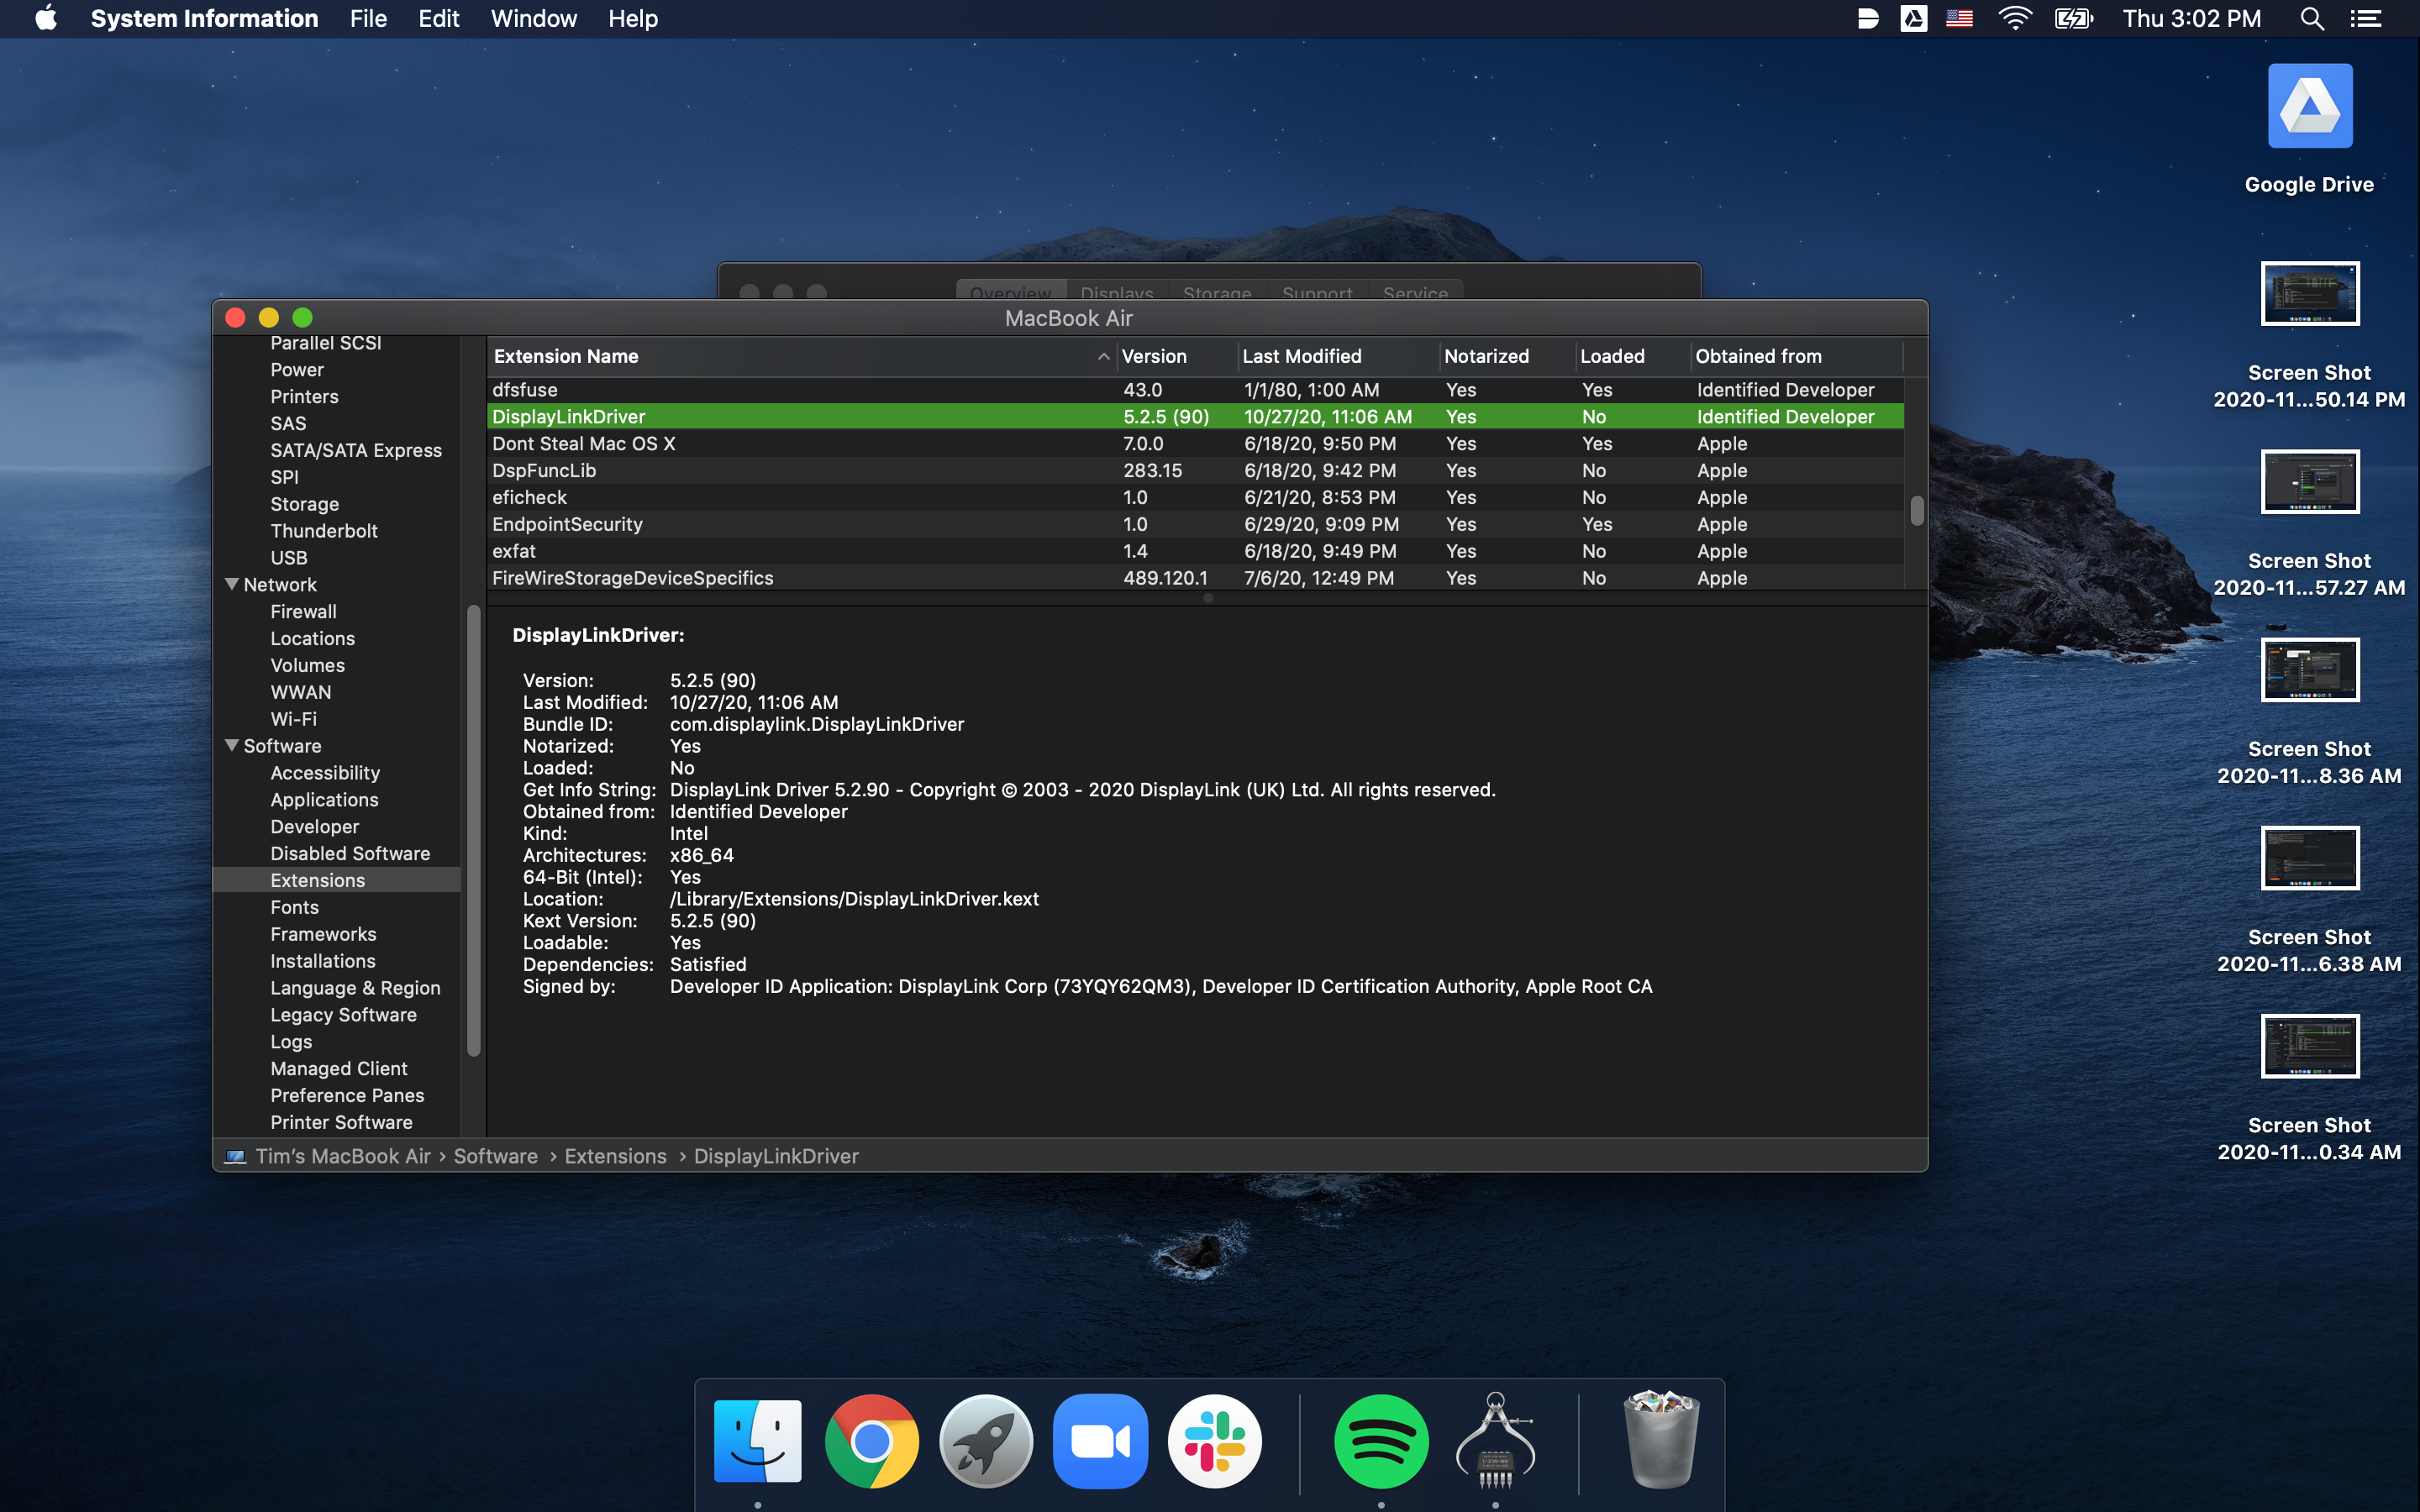Select the eficheck extension row
The width and height of the screenshot is (2420, 1512).
(1195, 497)
